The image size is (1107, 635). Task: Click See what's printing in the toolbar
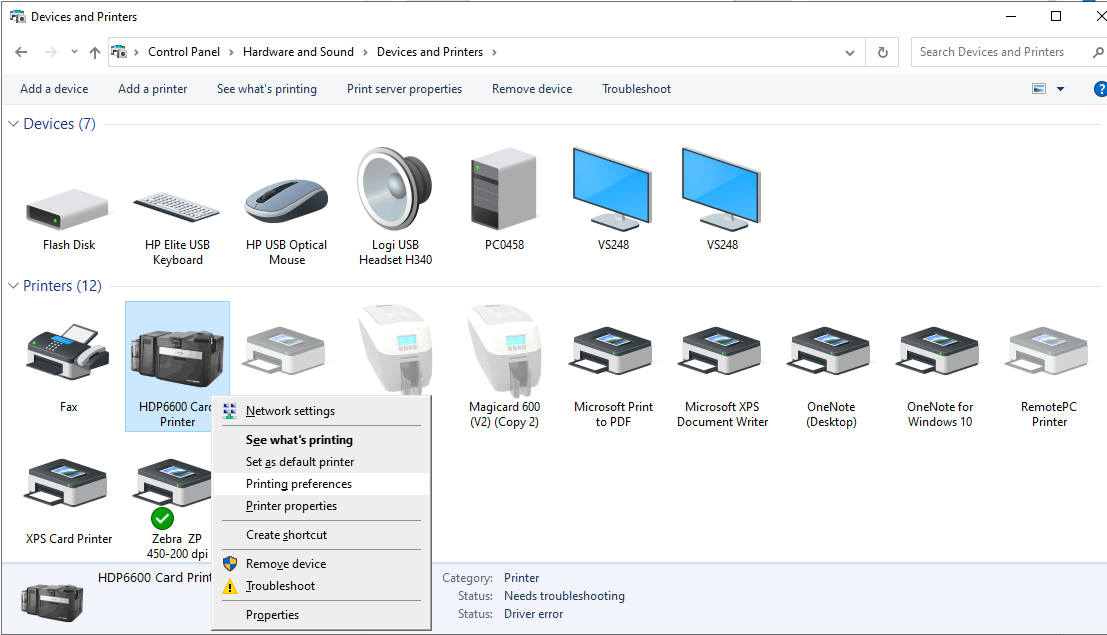(267, 89)
